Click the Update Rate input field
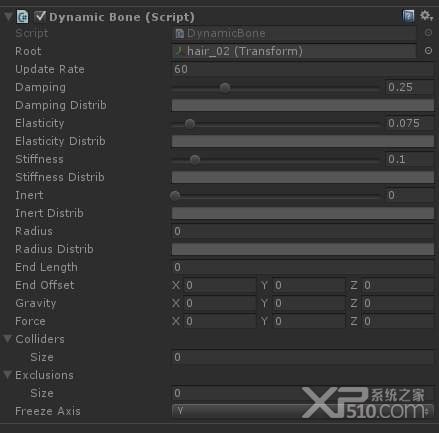This screenshot has width=439, height=433. click(x=303, y=69)
